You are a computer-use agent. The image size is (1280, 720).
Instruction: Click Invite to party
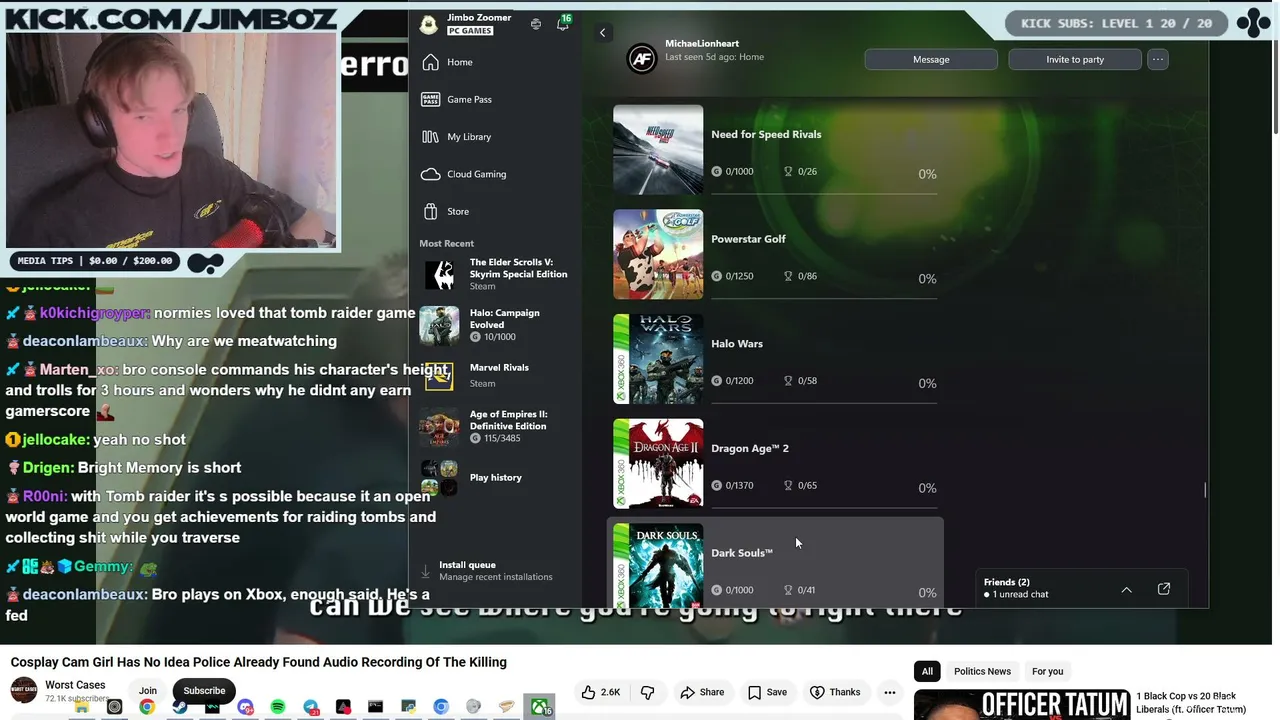click(1075, 59)
